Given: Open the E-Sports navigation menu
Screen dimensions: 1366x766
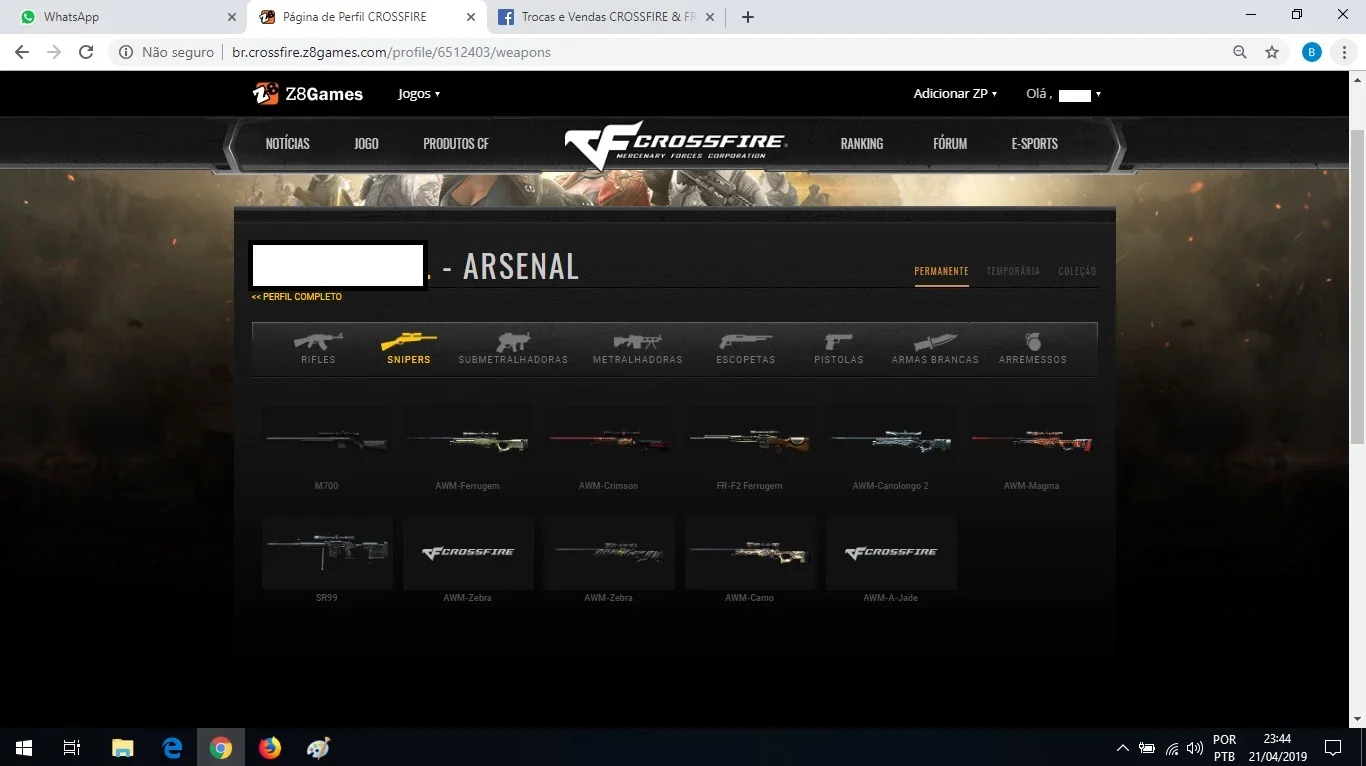Looking at the screenshot, I should 1034,144.
